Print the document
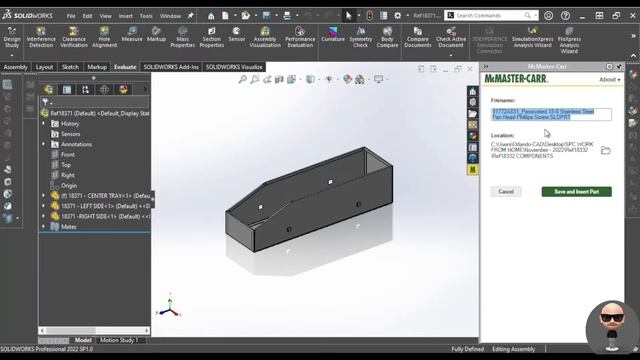The width and height of the screenshot is (640, 360). point(287,16)
